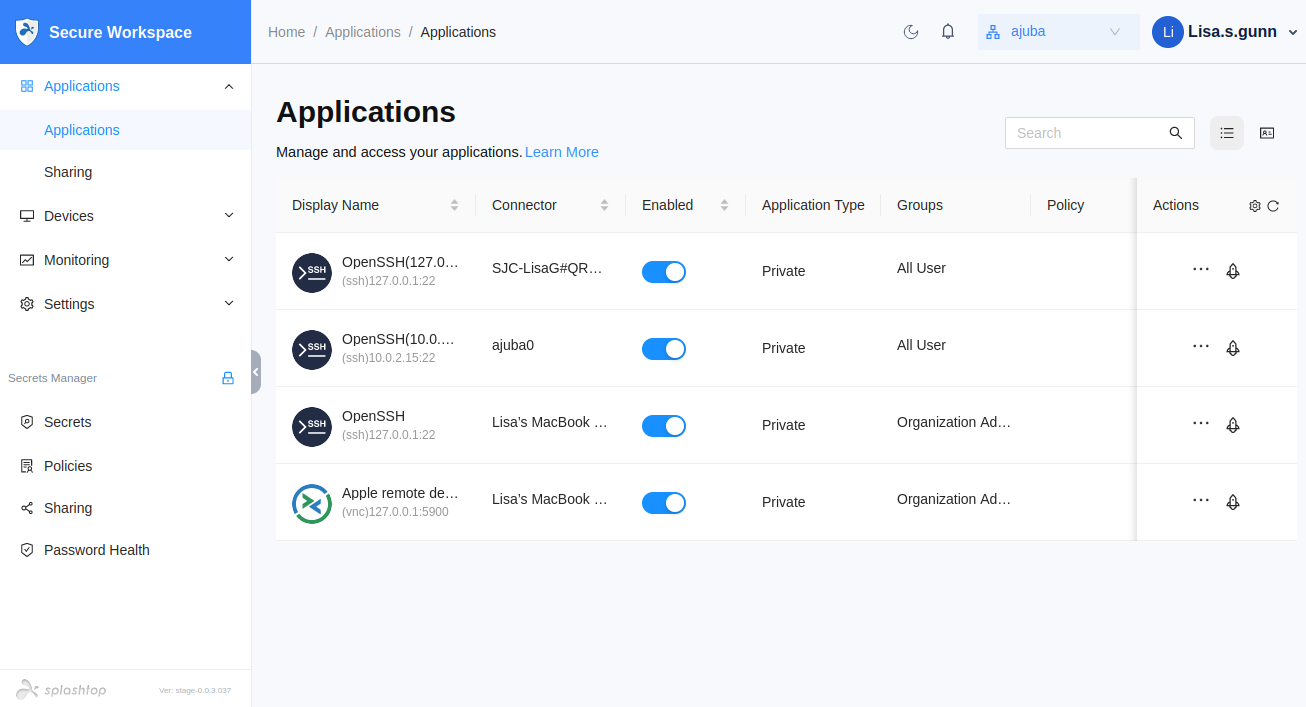Sort by Display Name column arrows
The height and width of the screenshot is (707, 1306).
pyautogui.click(x=454, y=205)
